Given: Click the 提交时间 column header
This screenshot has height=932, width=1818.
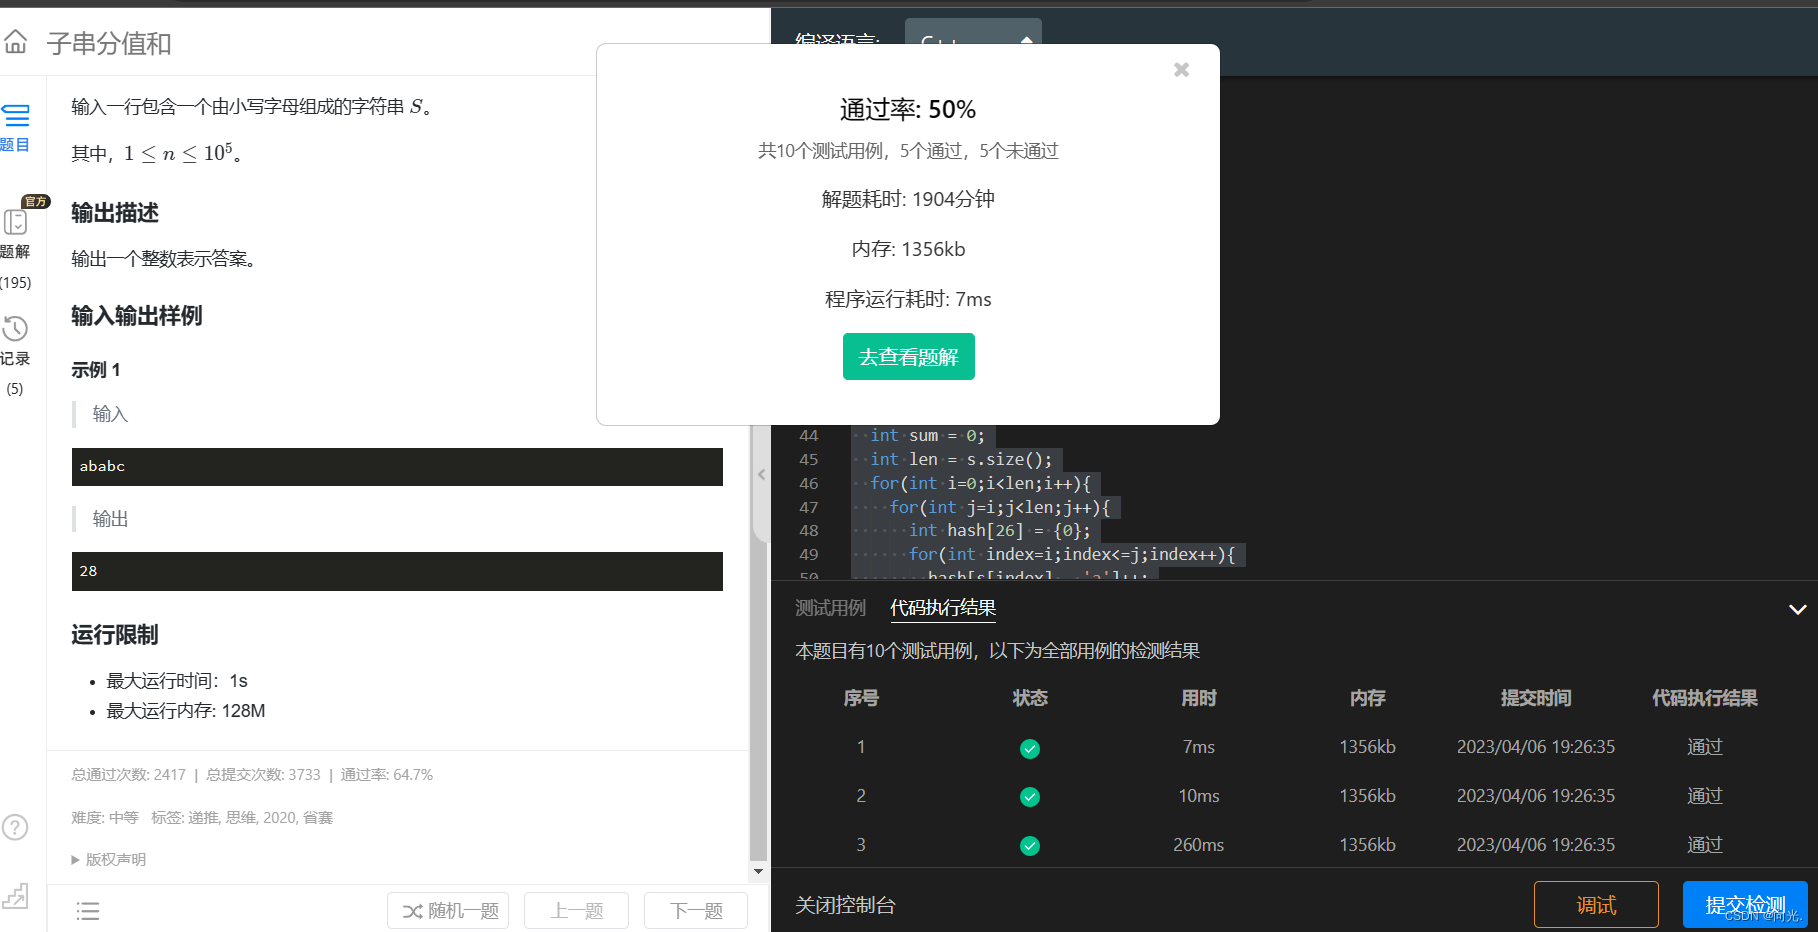Looking at the screenshot, I should [1536, 698].
